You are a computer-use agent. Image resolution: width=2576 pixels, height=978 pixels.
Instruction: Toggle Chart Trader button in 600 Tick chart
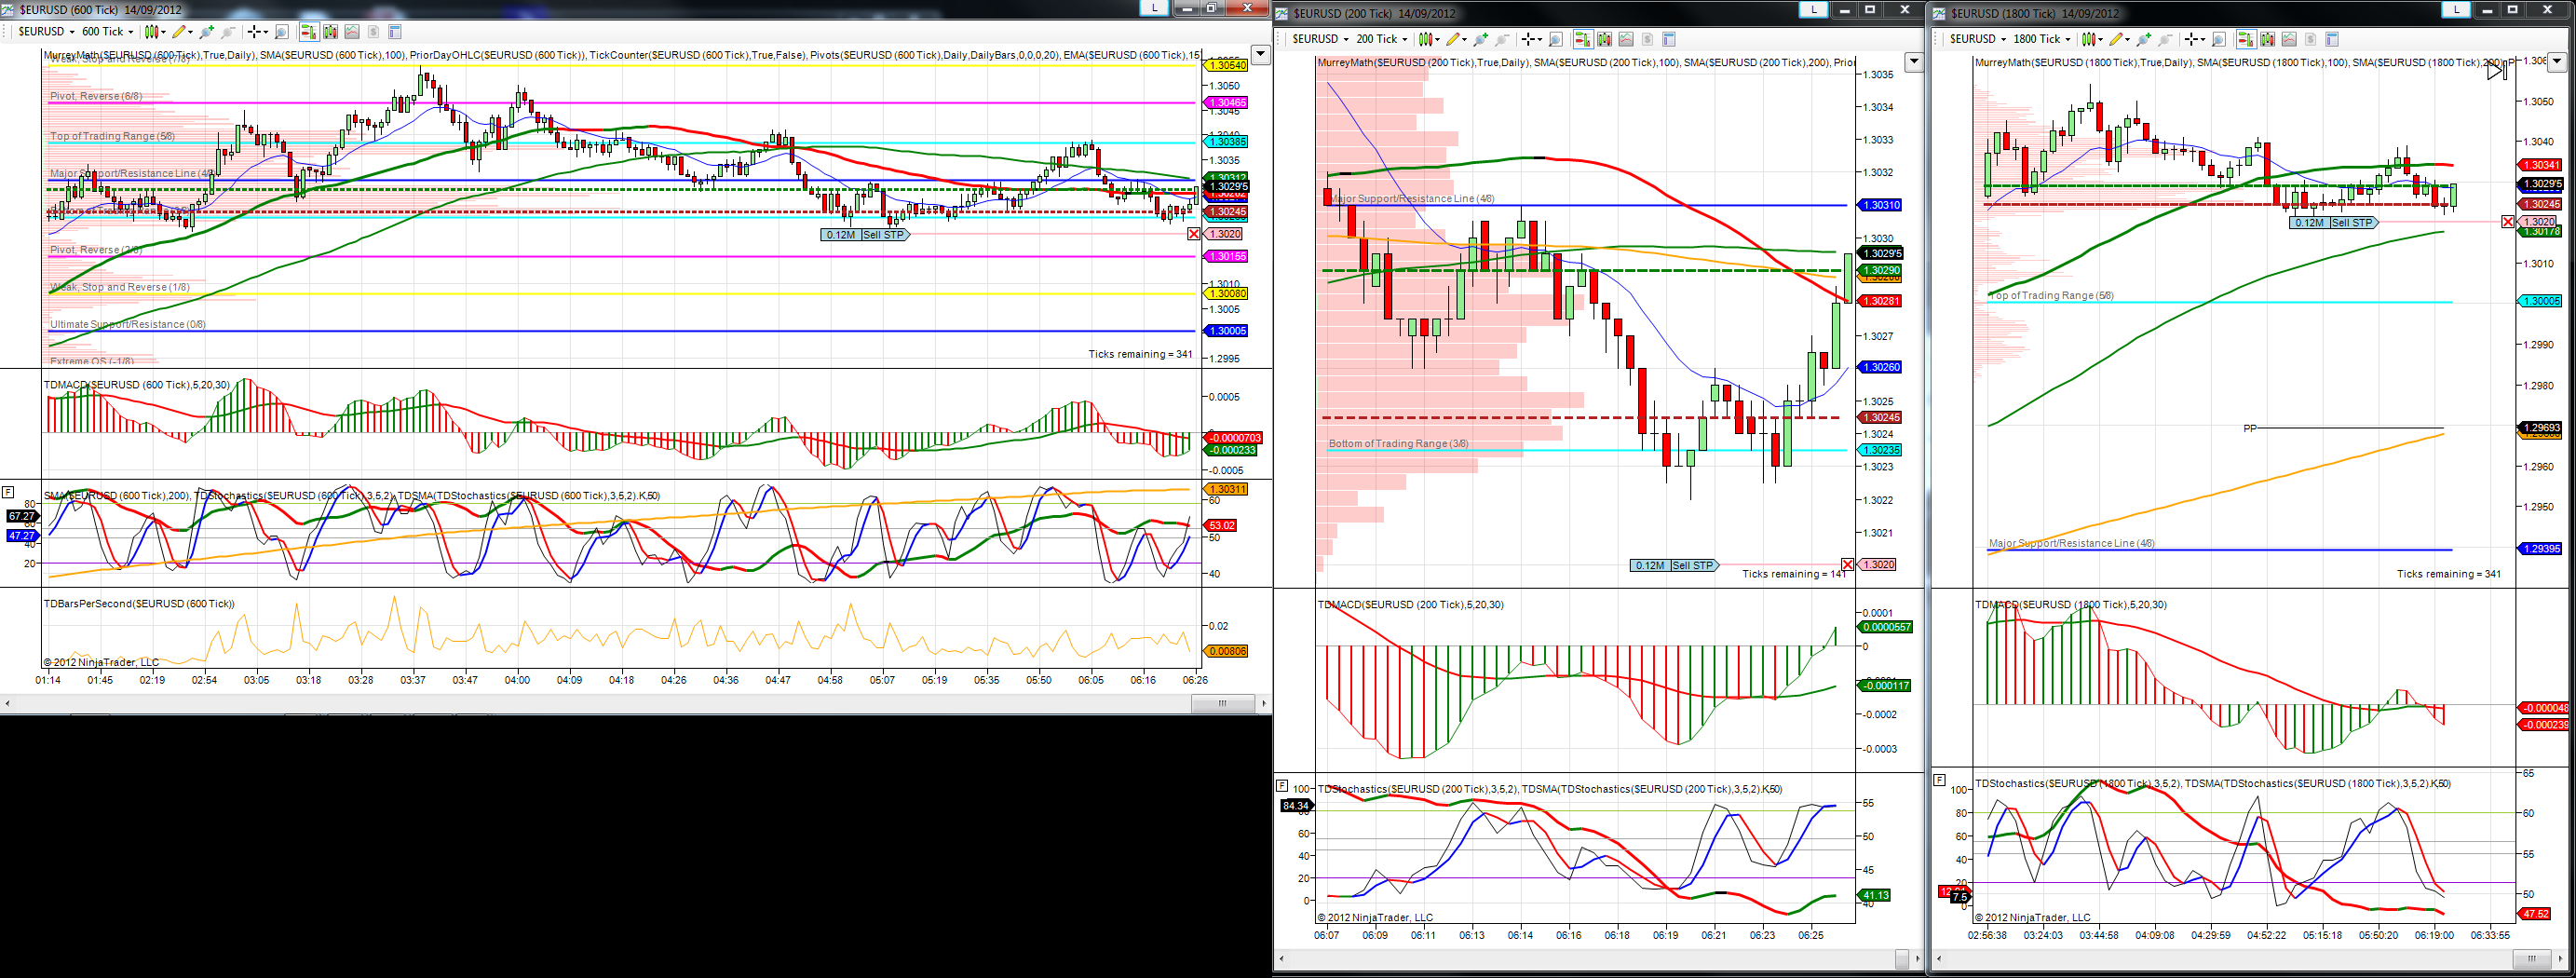310,32
